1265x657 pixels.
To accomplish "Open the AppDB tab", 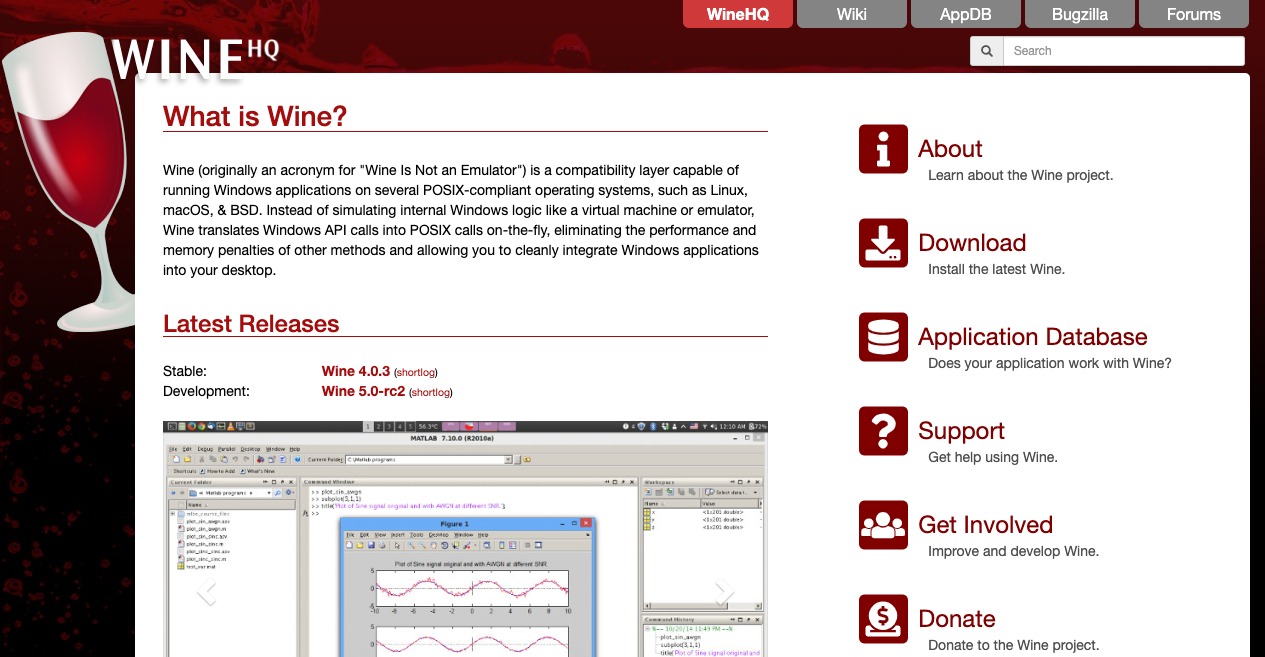I will tap(966, 14).
